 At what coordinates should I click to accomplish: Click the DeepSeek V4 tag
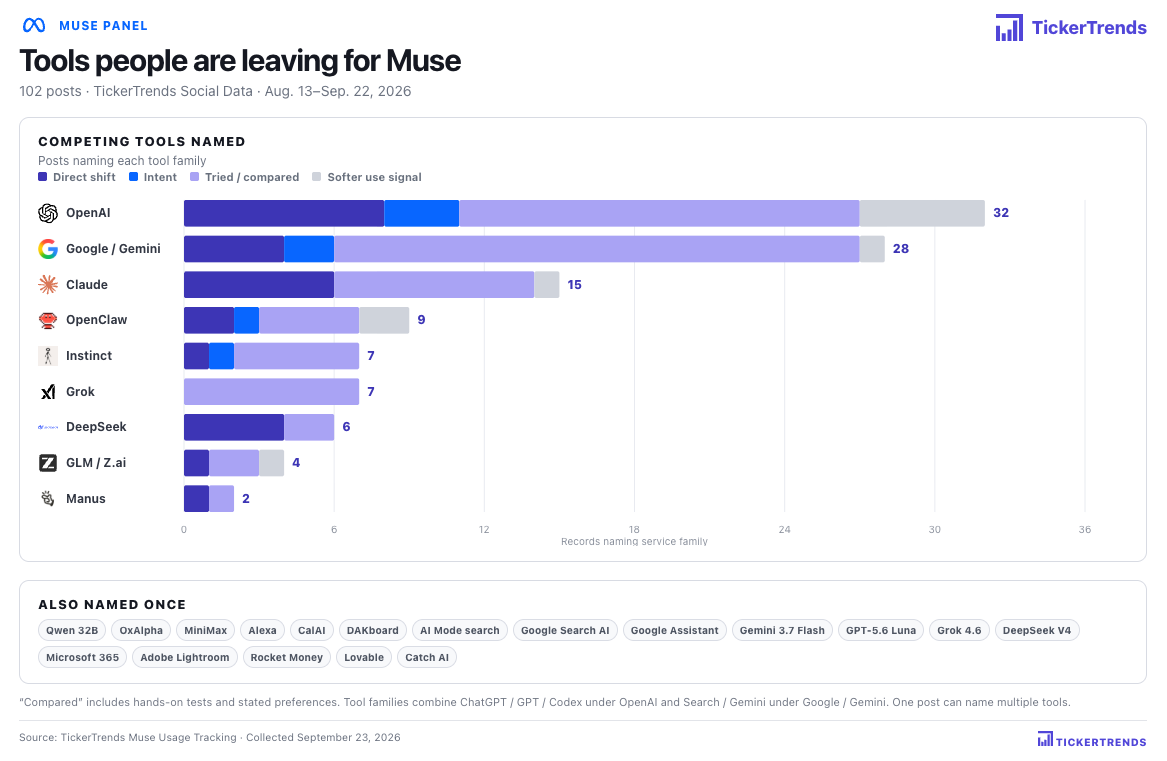[1037, 631]
